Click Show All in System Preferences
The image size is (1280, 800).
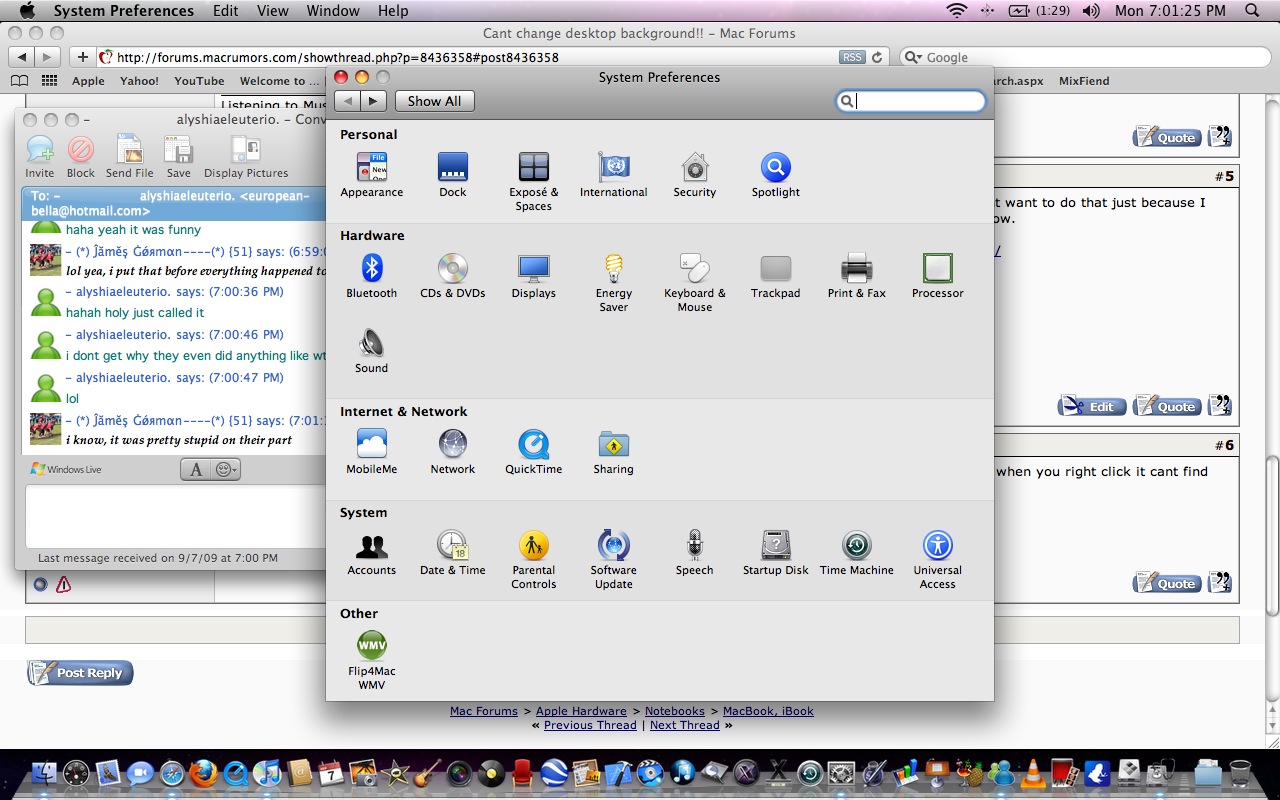click(x=434, y=101)
